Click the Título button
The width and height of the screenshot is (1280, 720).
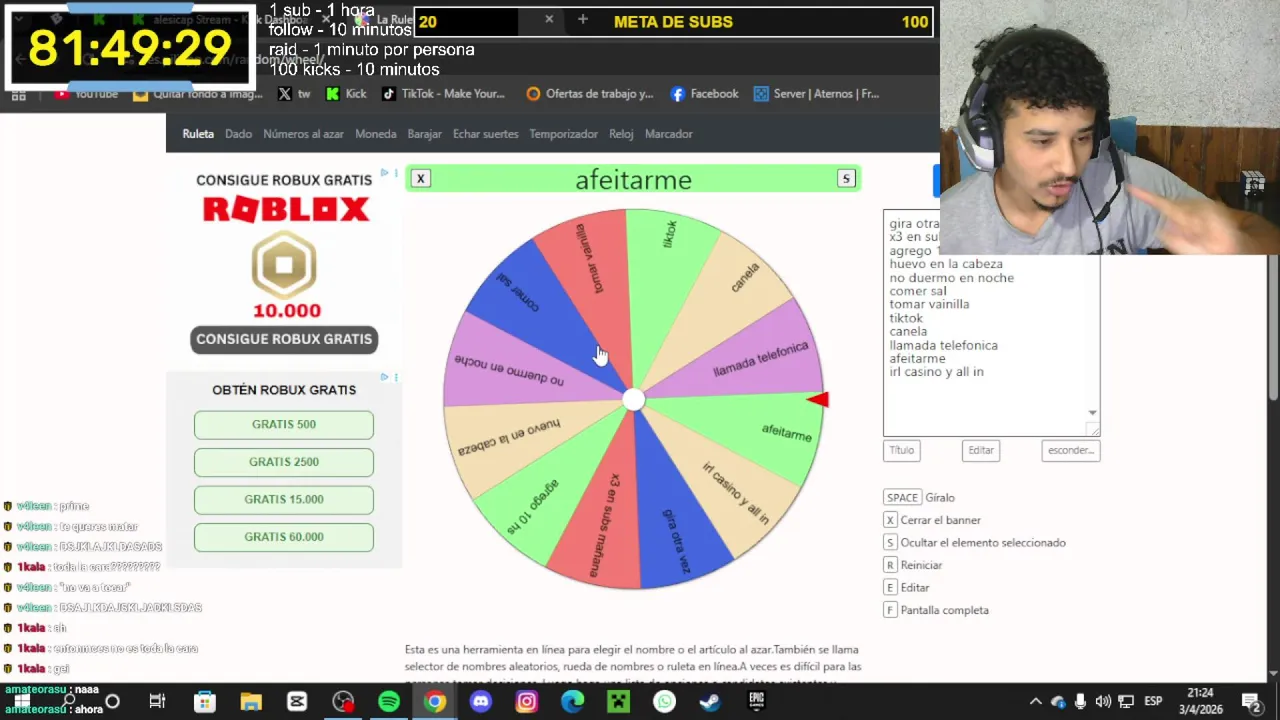901,450
